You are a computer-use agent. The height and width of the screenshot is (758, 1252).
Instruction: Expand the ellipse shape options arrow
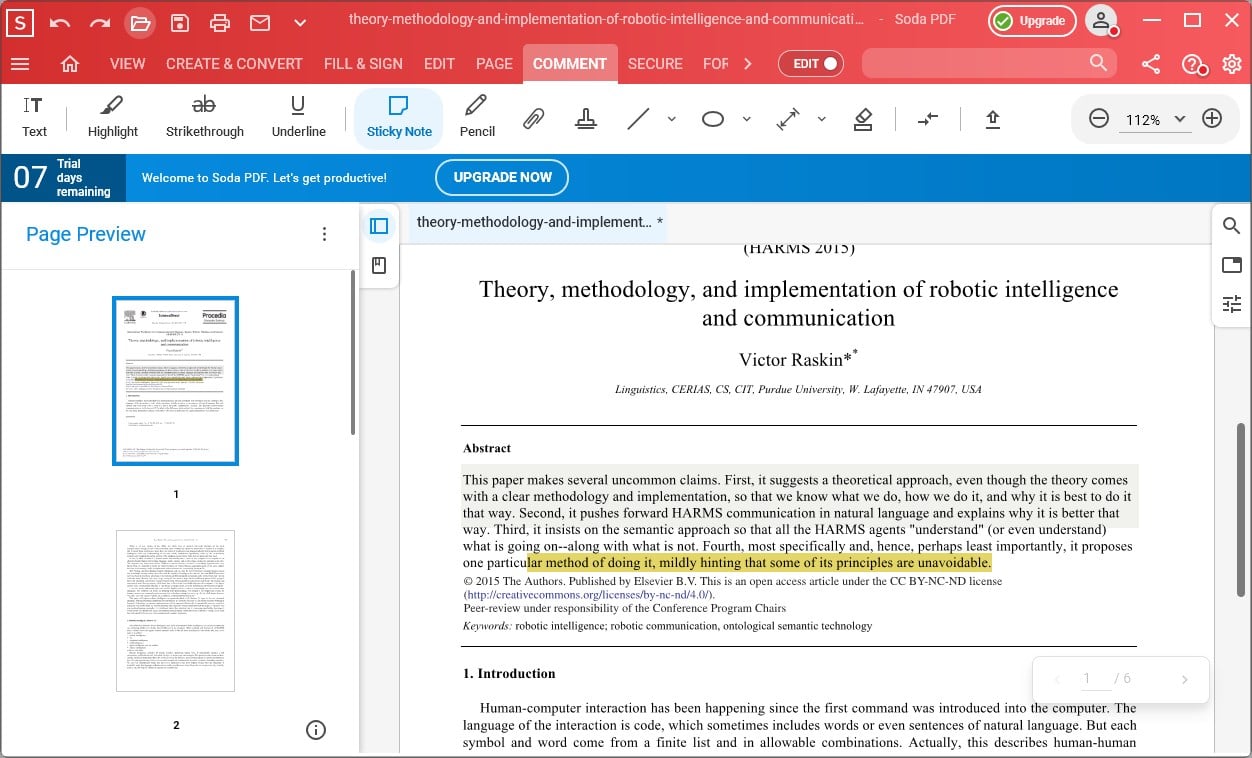click(746, 119)
